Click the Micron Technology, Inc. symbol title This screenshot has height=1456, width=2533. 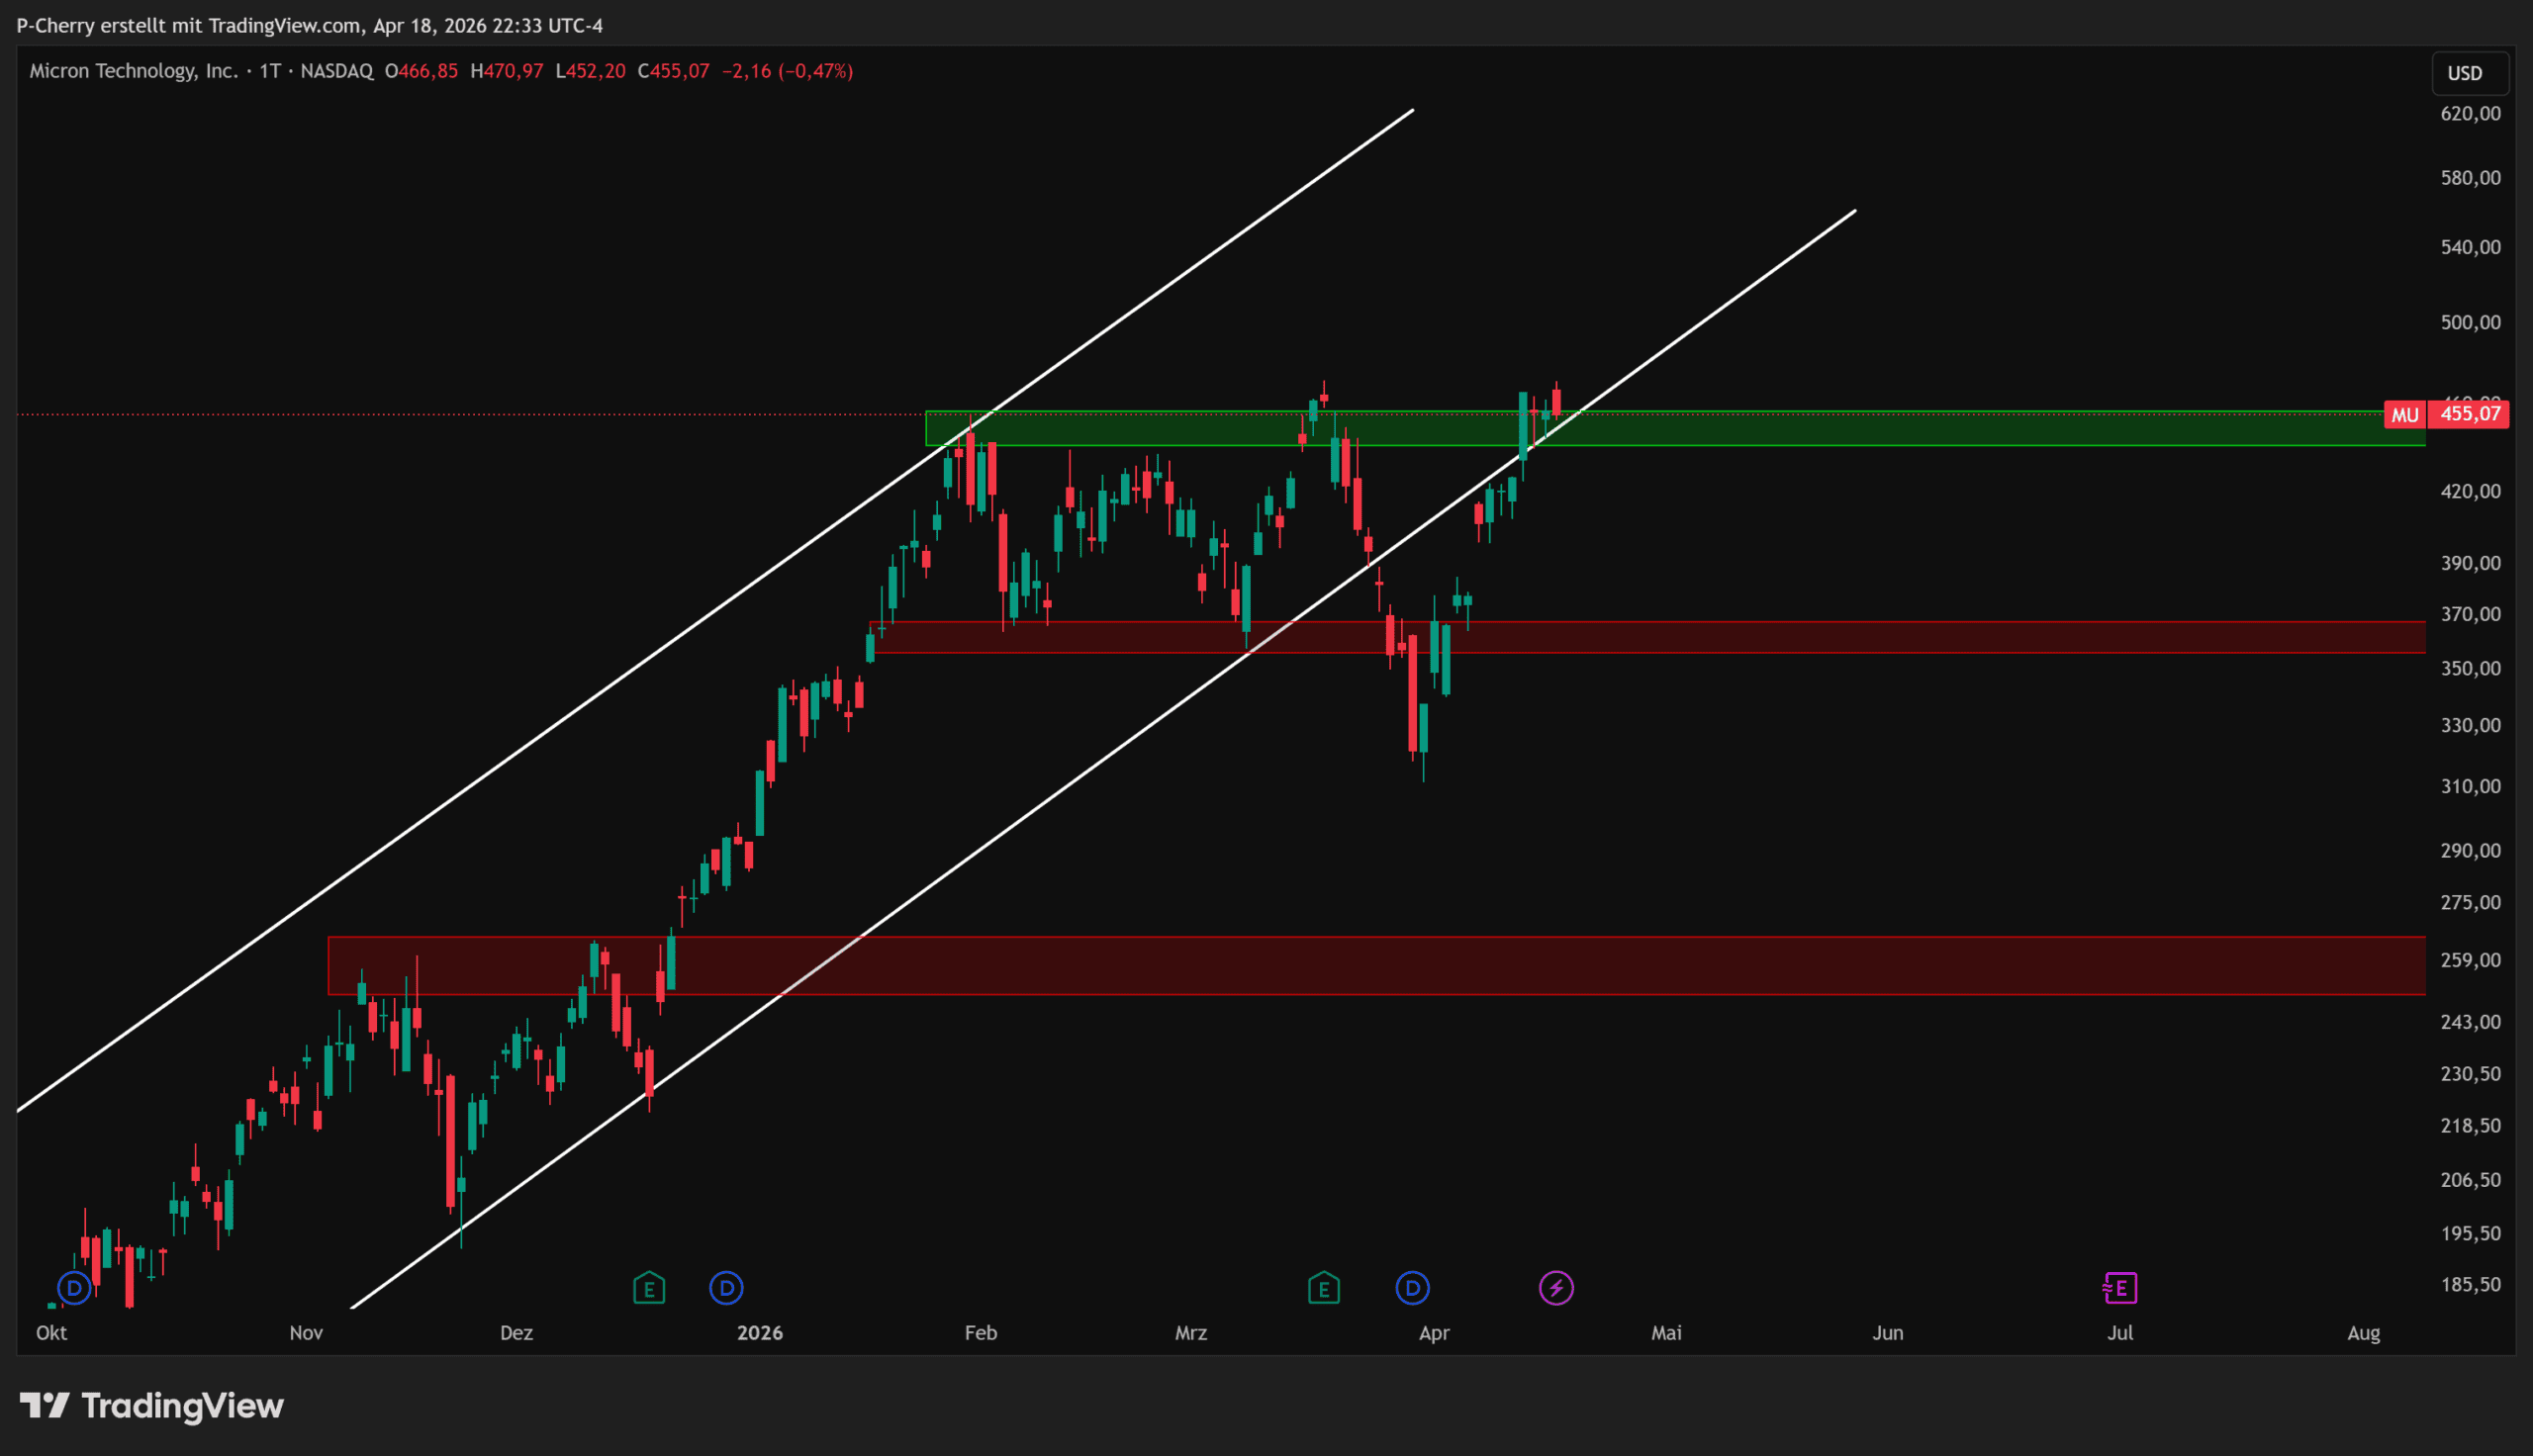[133, 71]
